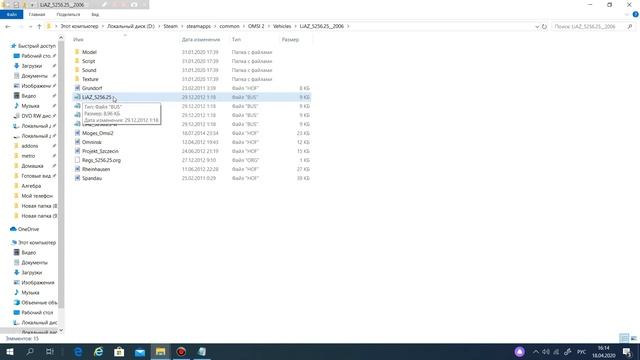Select the Spandau file
640x360 pixels.
[92, 178]
